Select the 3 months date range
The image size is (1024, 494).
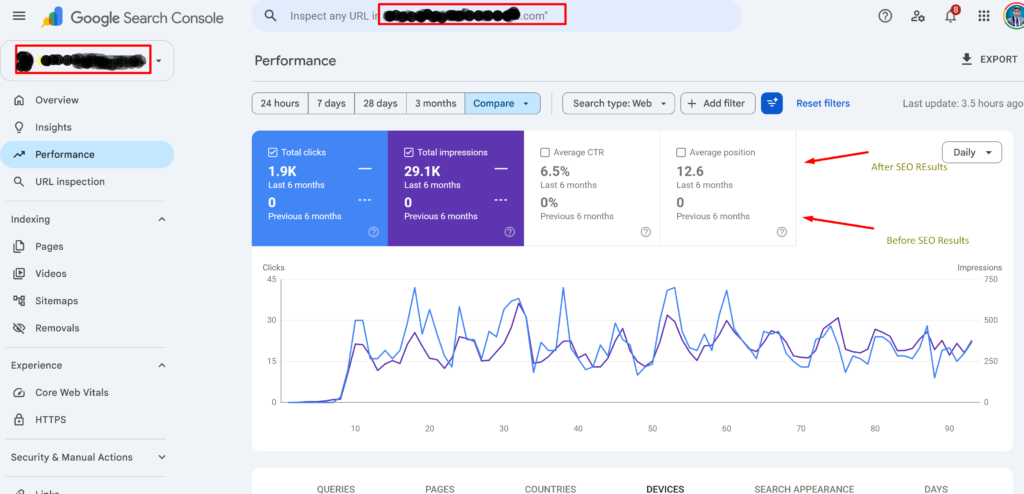[x=436, y=103]
